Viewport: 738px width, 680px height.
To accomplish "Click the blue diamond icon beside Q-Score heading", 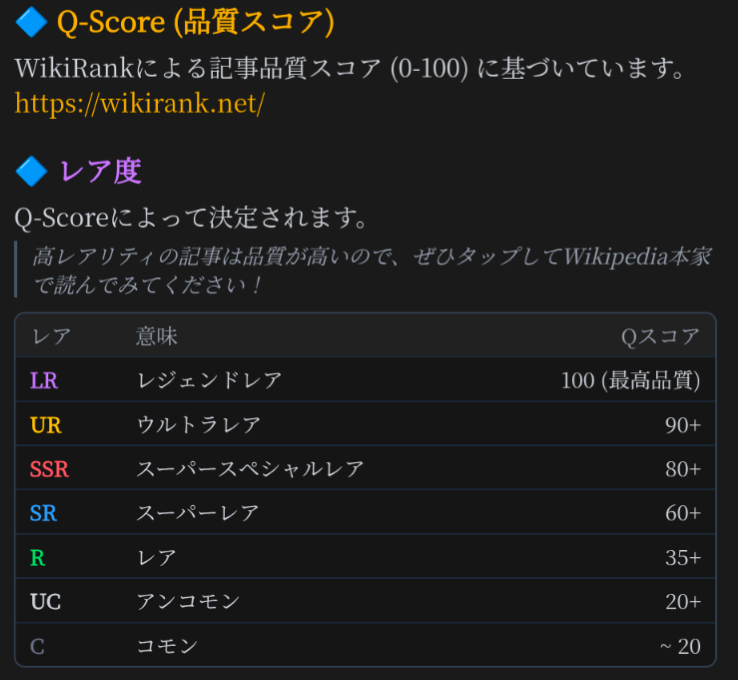I will 32,20.
